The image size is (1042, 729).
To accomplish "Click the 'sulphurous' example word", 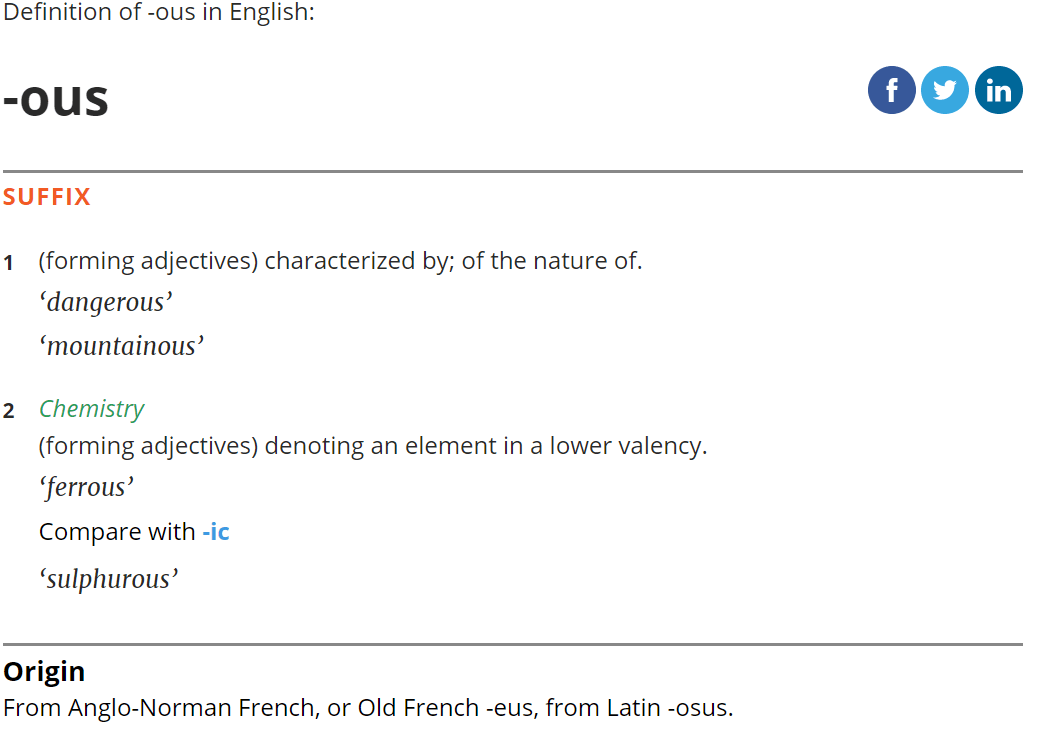I will point(109,579).
